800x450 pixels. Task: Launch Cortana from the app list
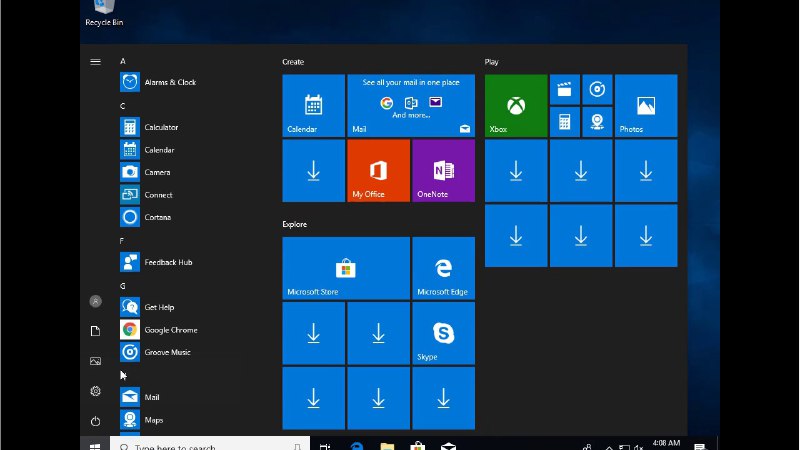(x=146, y=217)
